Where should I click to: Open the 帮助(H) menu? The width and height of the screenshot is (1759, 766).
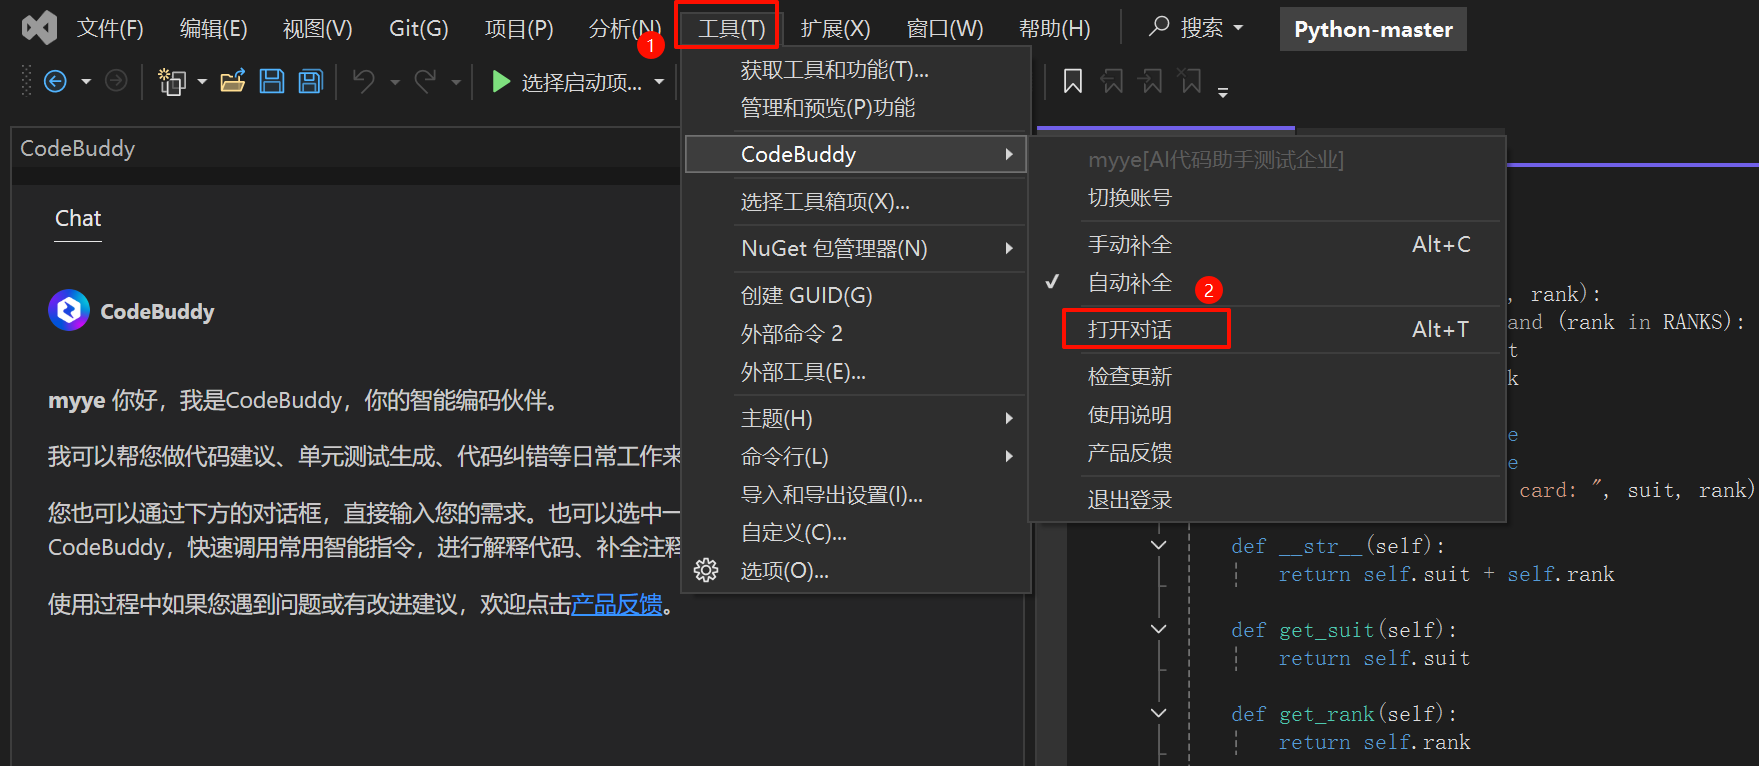point(1054,28)
